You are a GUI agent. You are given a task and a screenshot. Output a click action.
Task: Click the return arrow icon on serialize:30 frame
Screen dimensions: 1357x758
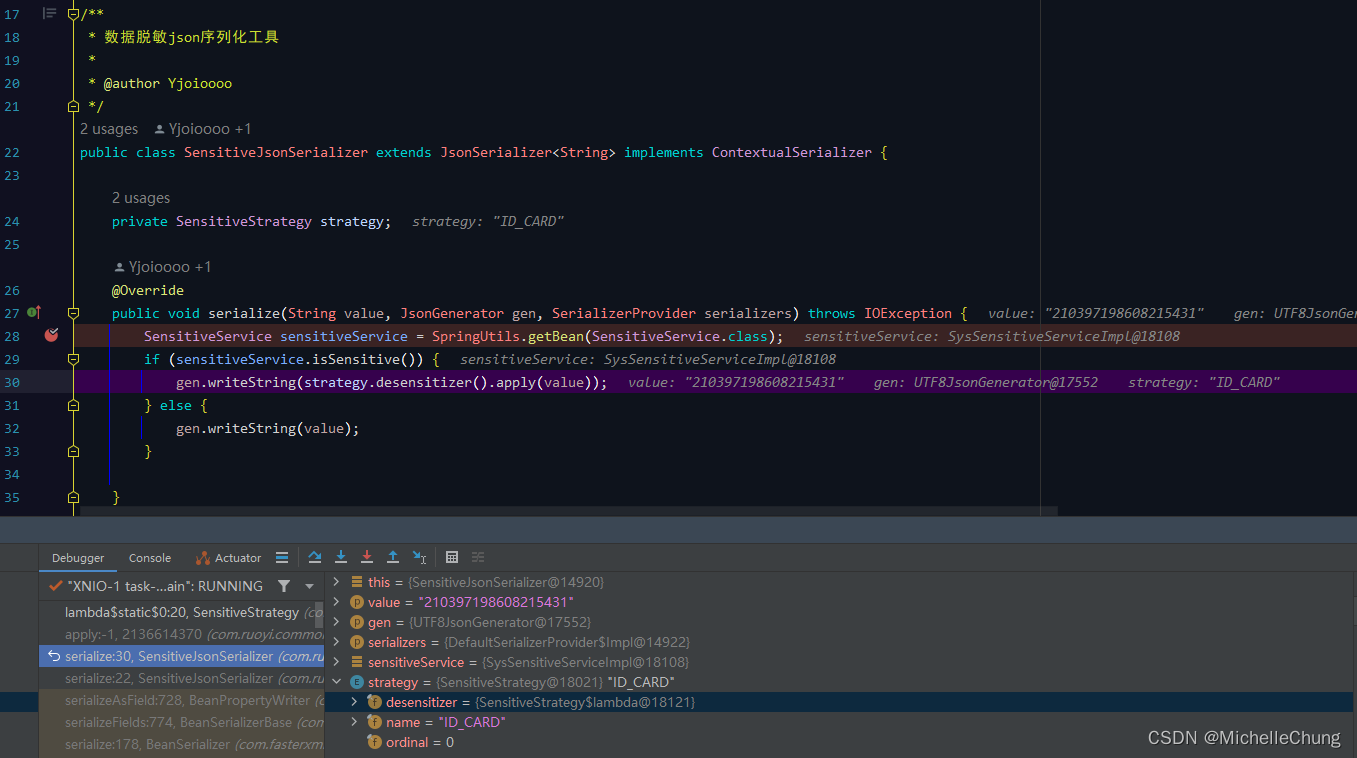pos(55,656)
